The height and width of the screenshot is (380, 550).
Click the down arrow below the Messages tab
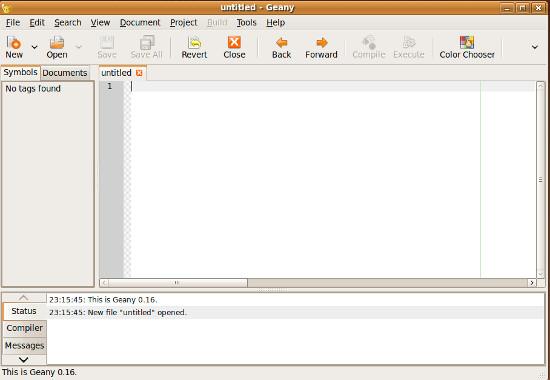click(24, 359)
